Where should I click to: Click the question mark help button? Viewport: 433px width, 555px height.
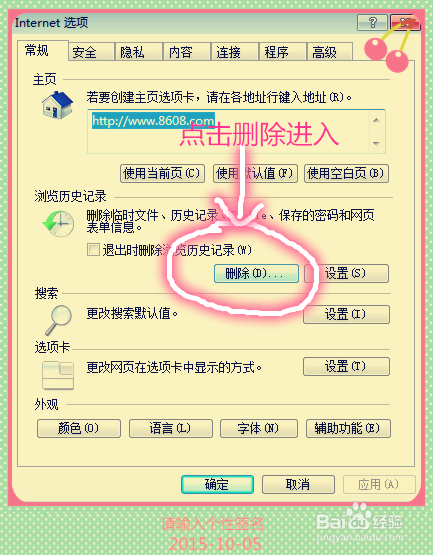coord(372,23)
